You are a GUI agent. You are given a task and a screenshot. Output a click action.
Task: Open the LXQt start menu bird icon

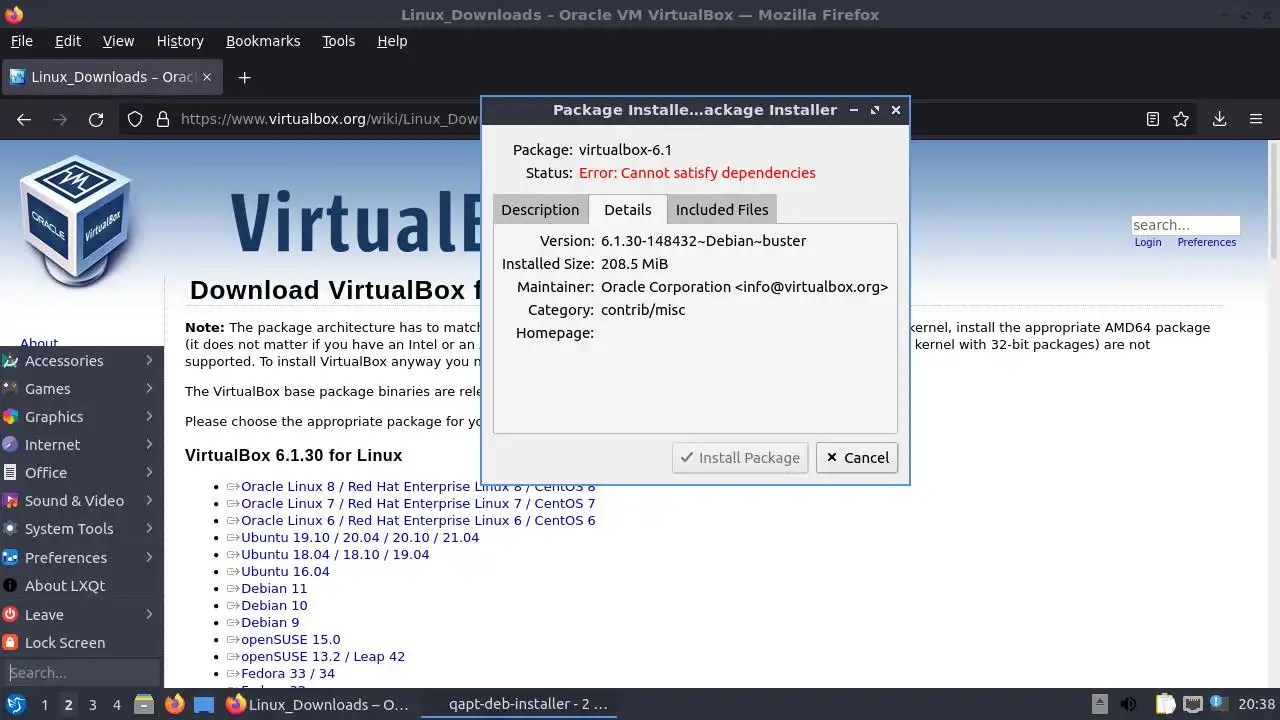15,704
